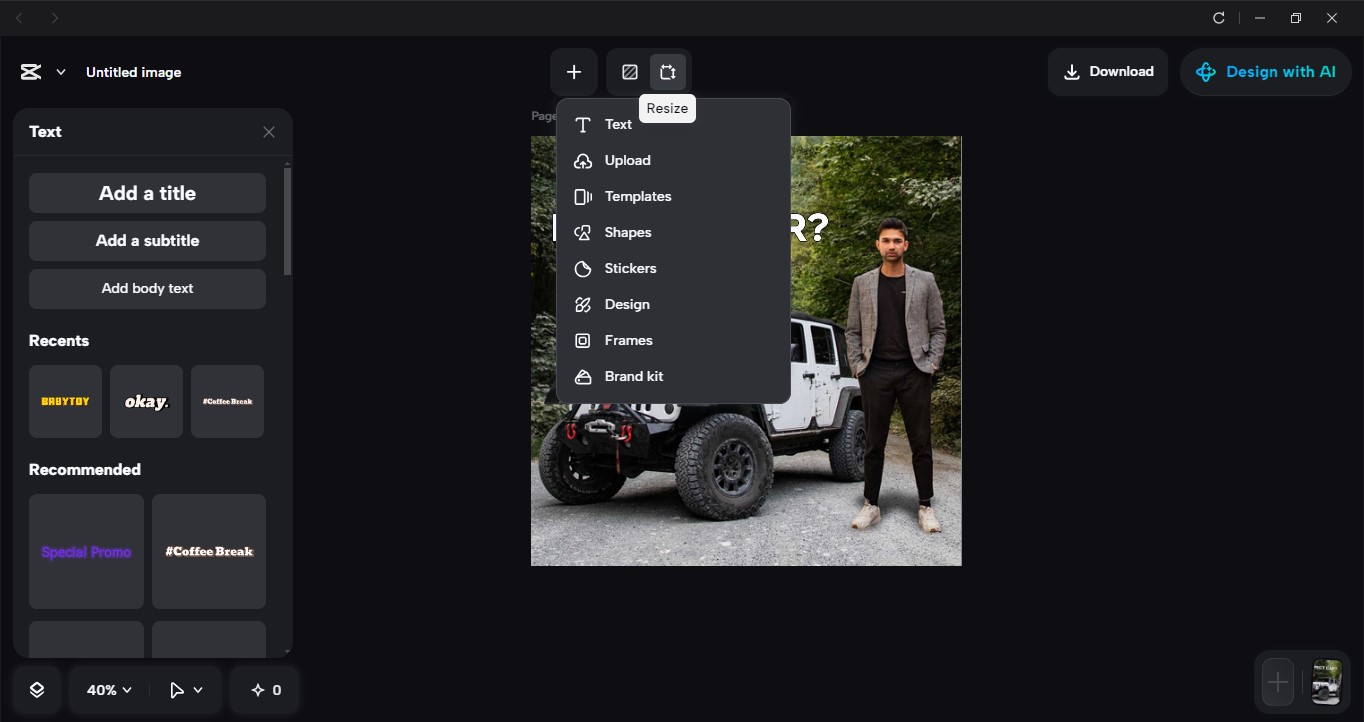
Task: Choose Shapes from the insert menu
Action: (628, 232)
